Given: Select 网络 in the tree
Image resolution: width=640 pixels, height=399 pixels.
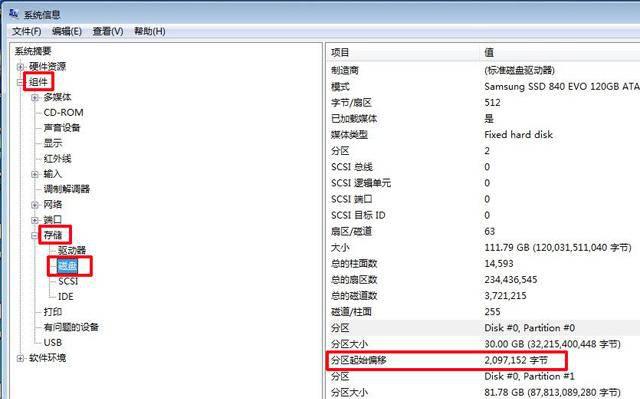Looking at the screenshot, I should tap(53, 205).
